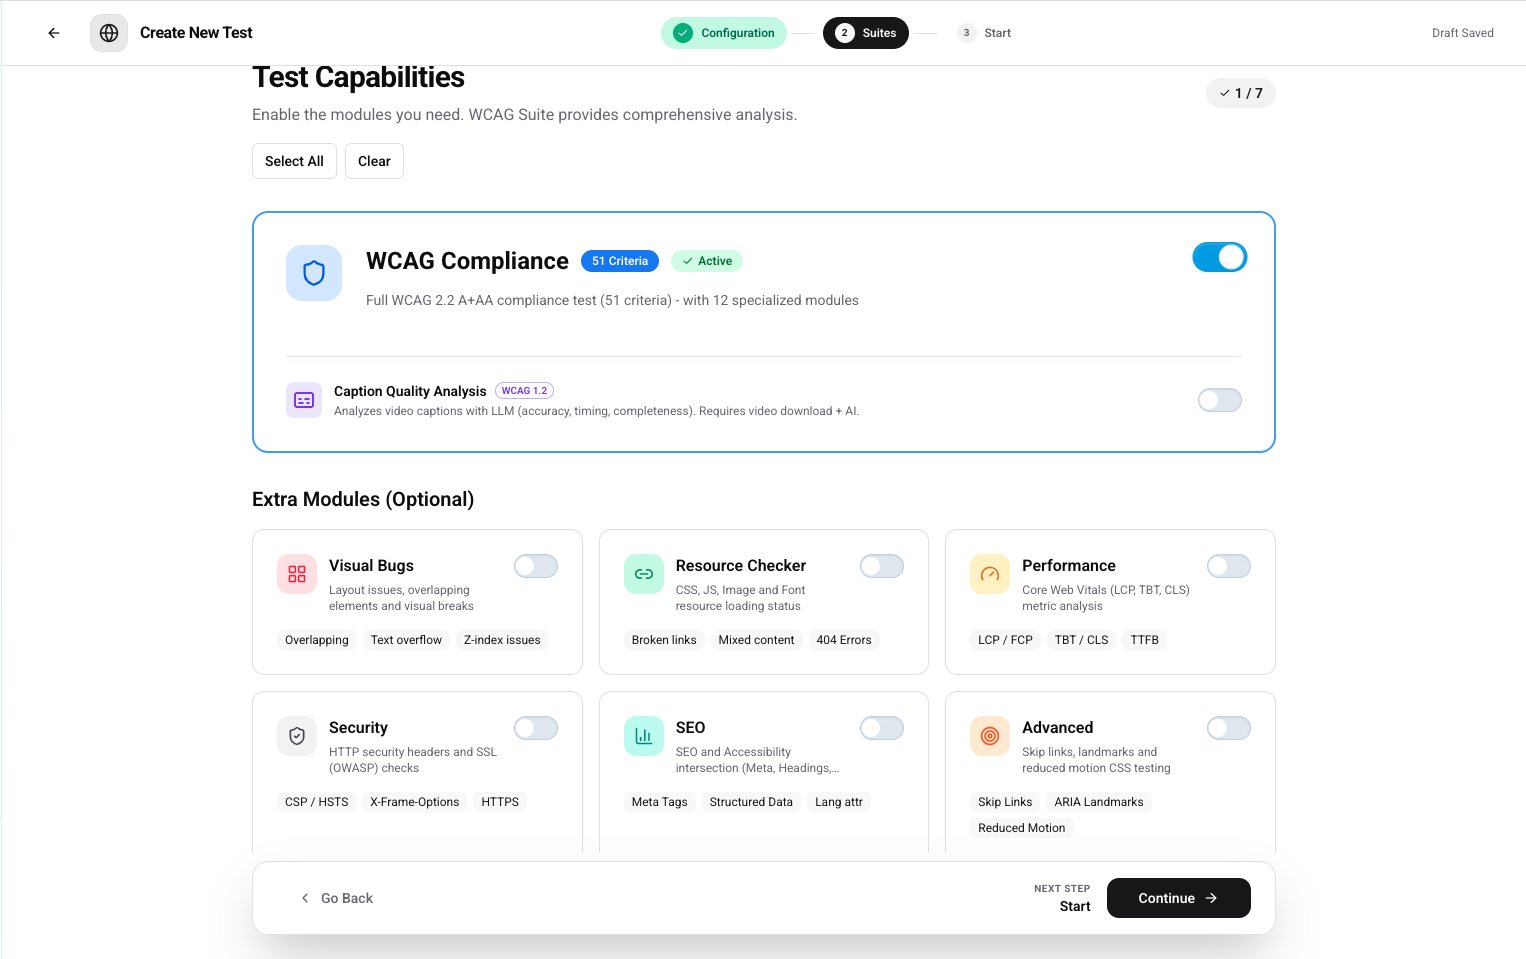Click the 404 Errors chip under Resource Checker
Viewport: 1526px width, 959px height.
click(x=843, y=639)
